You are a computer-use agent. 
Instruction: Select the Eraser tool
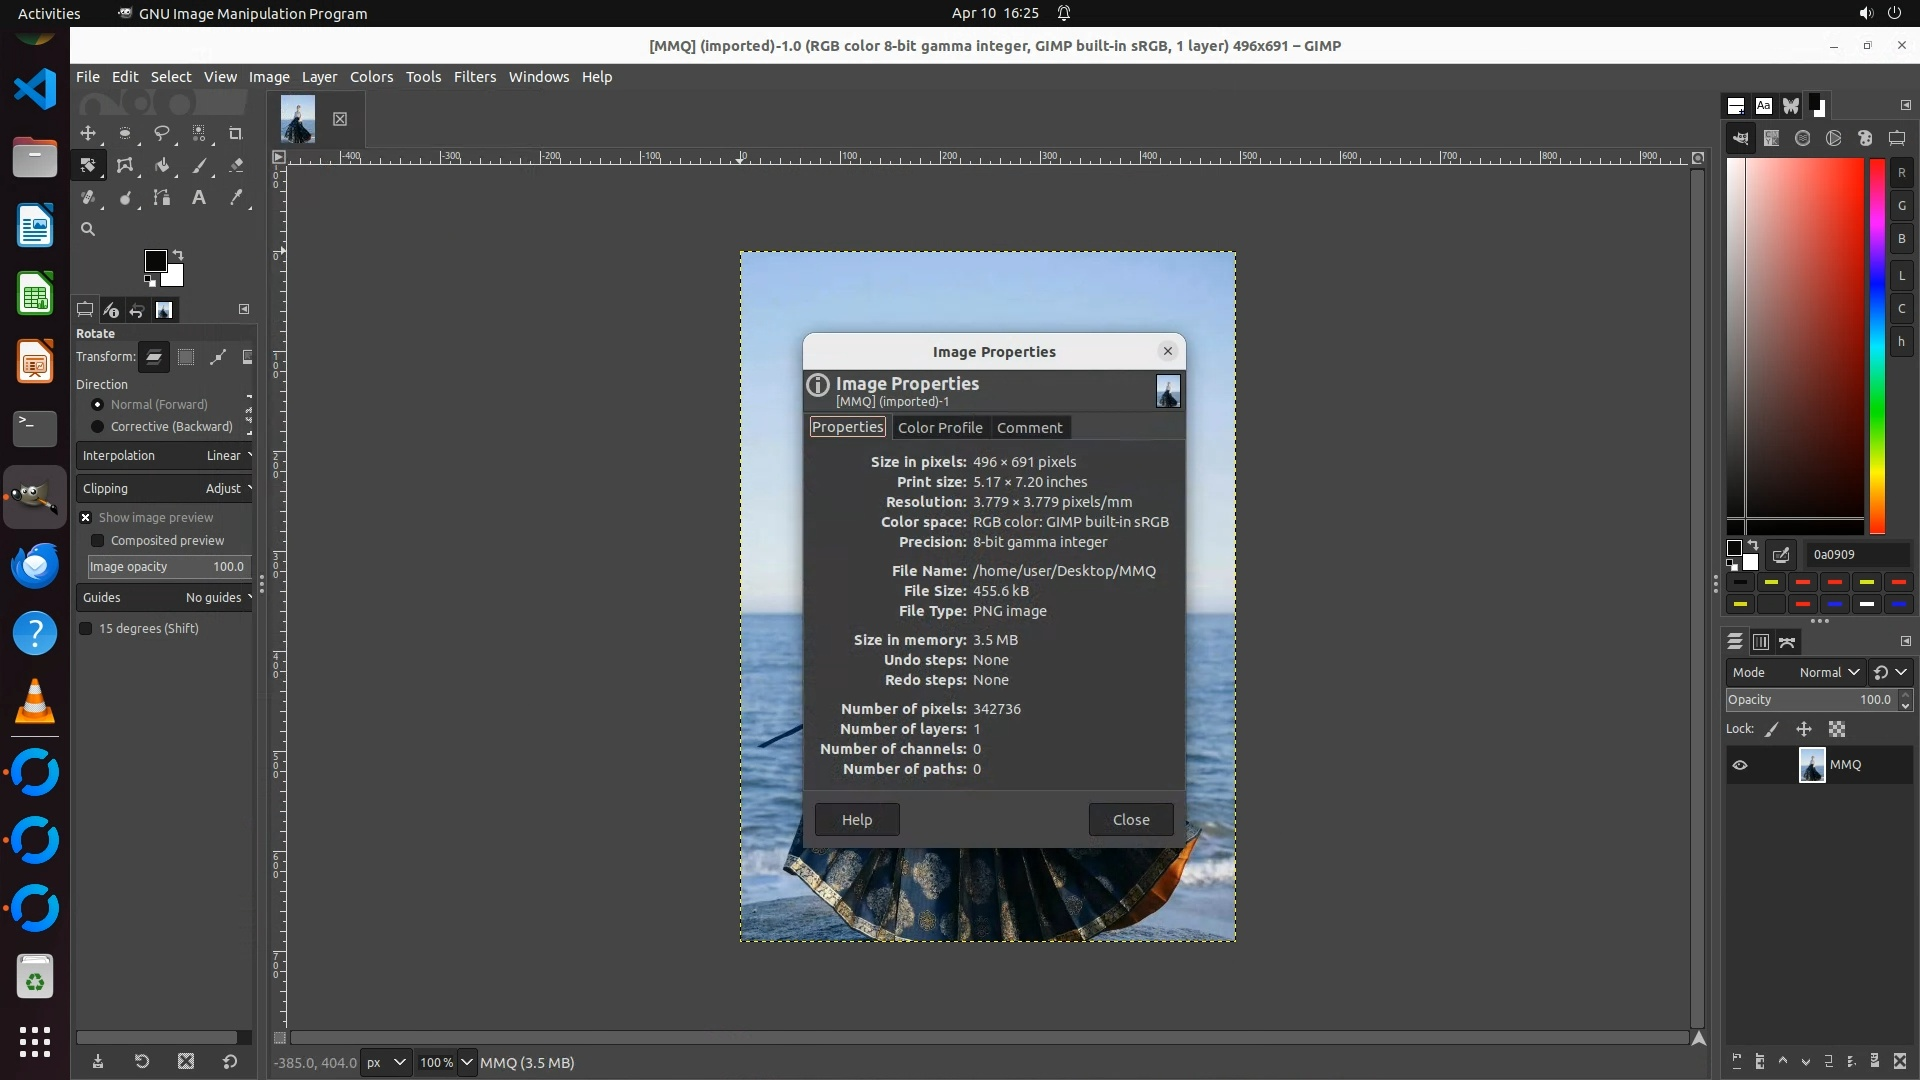(x=236, y=166)
